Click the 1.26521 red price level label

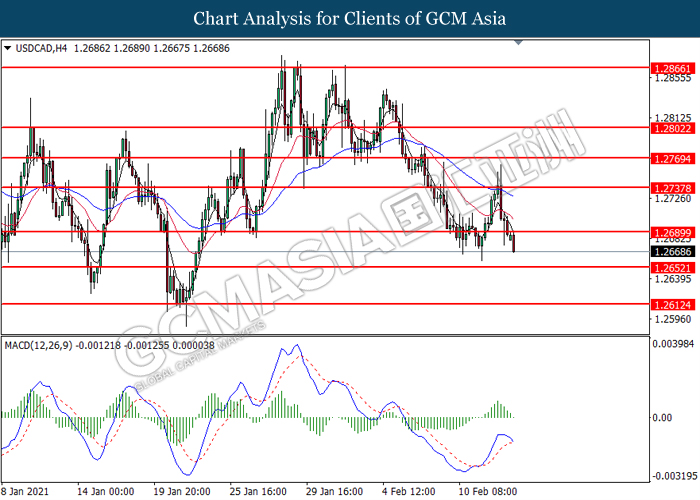673,268
